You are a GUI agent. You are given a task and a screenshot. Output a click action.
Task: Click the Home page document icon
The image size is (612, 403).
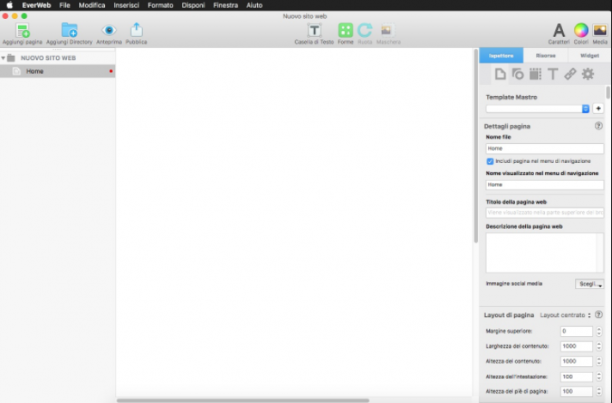(16, 71)
